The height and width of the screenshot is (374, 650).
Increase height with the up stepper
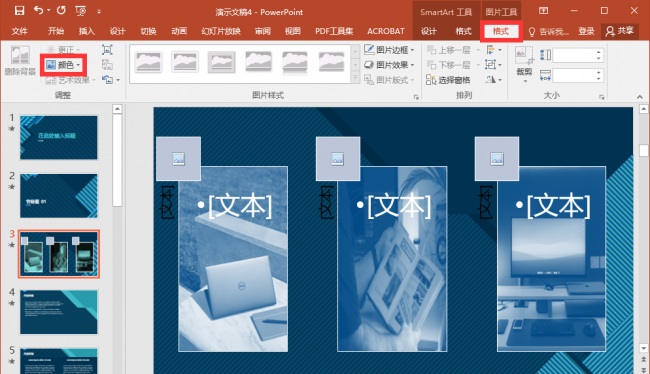pyautogui.click(x=599, y=52)
